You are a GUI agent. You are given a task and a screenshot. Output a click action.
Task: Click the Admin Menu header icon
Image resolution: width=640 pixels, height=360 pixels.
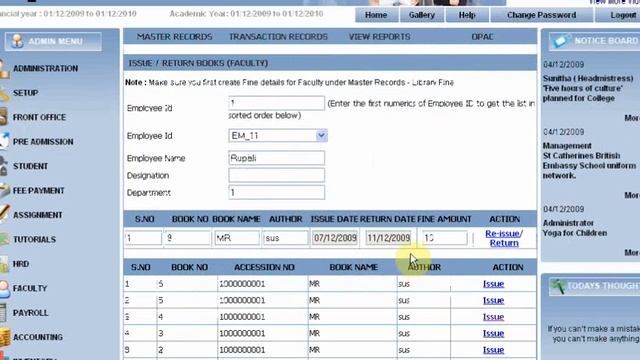(17, 41)
